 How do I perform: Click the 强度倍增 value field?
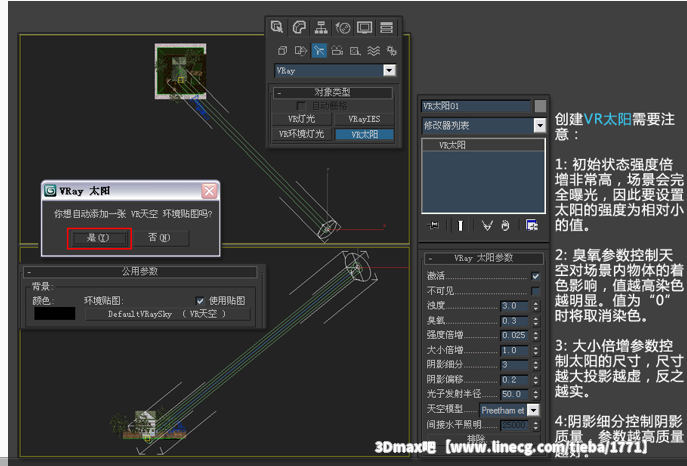pyautogui.click(x=514, y=335)
